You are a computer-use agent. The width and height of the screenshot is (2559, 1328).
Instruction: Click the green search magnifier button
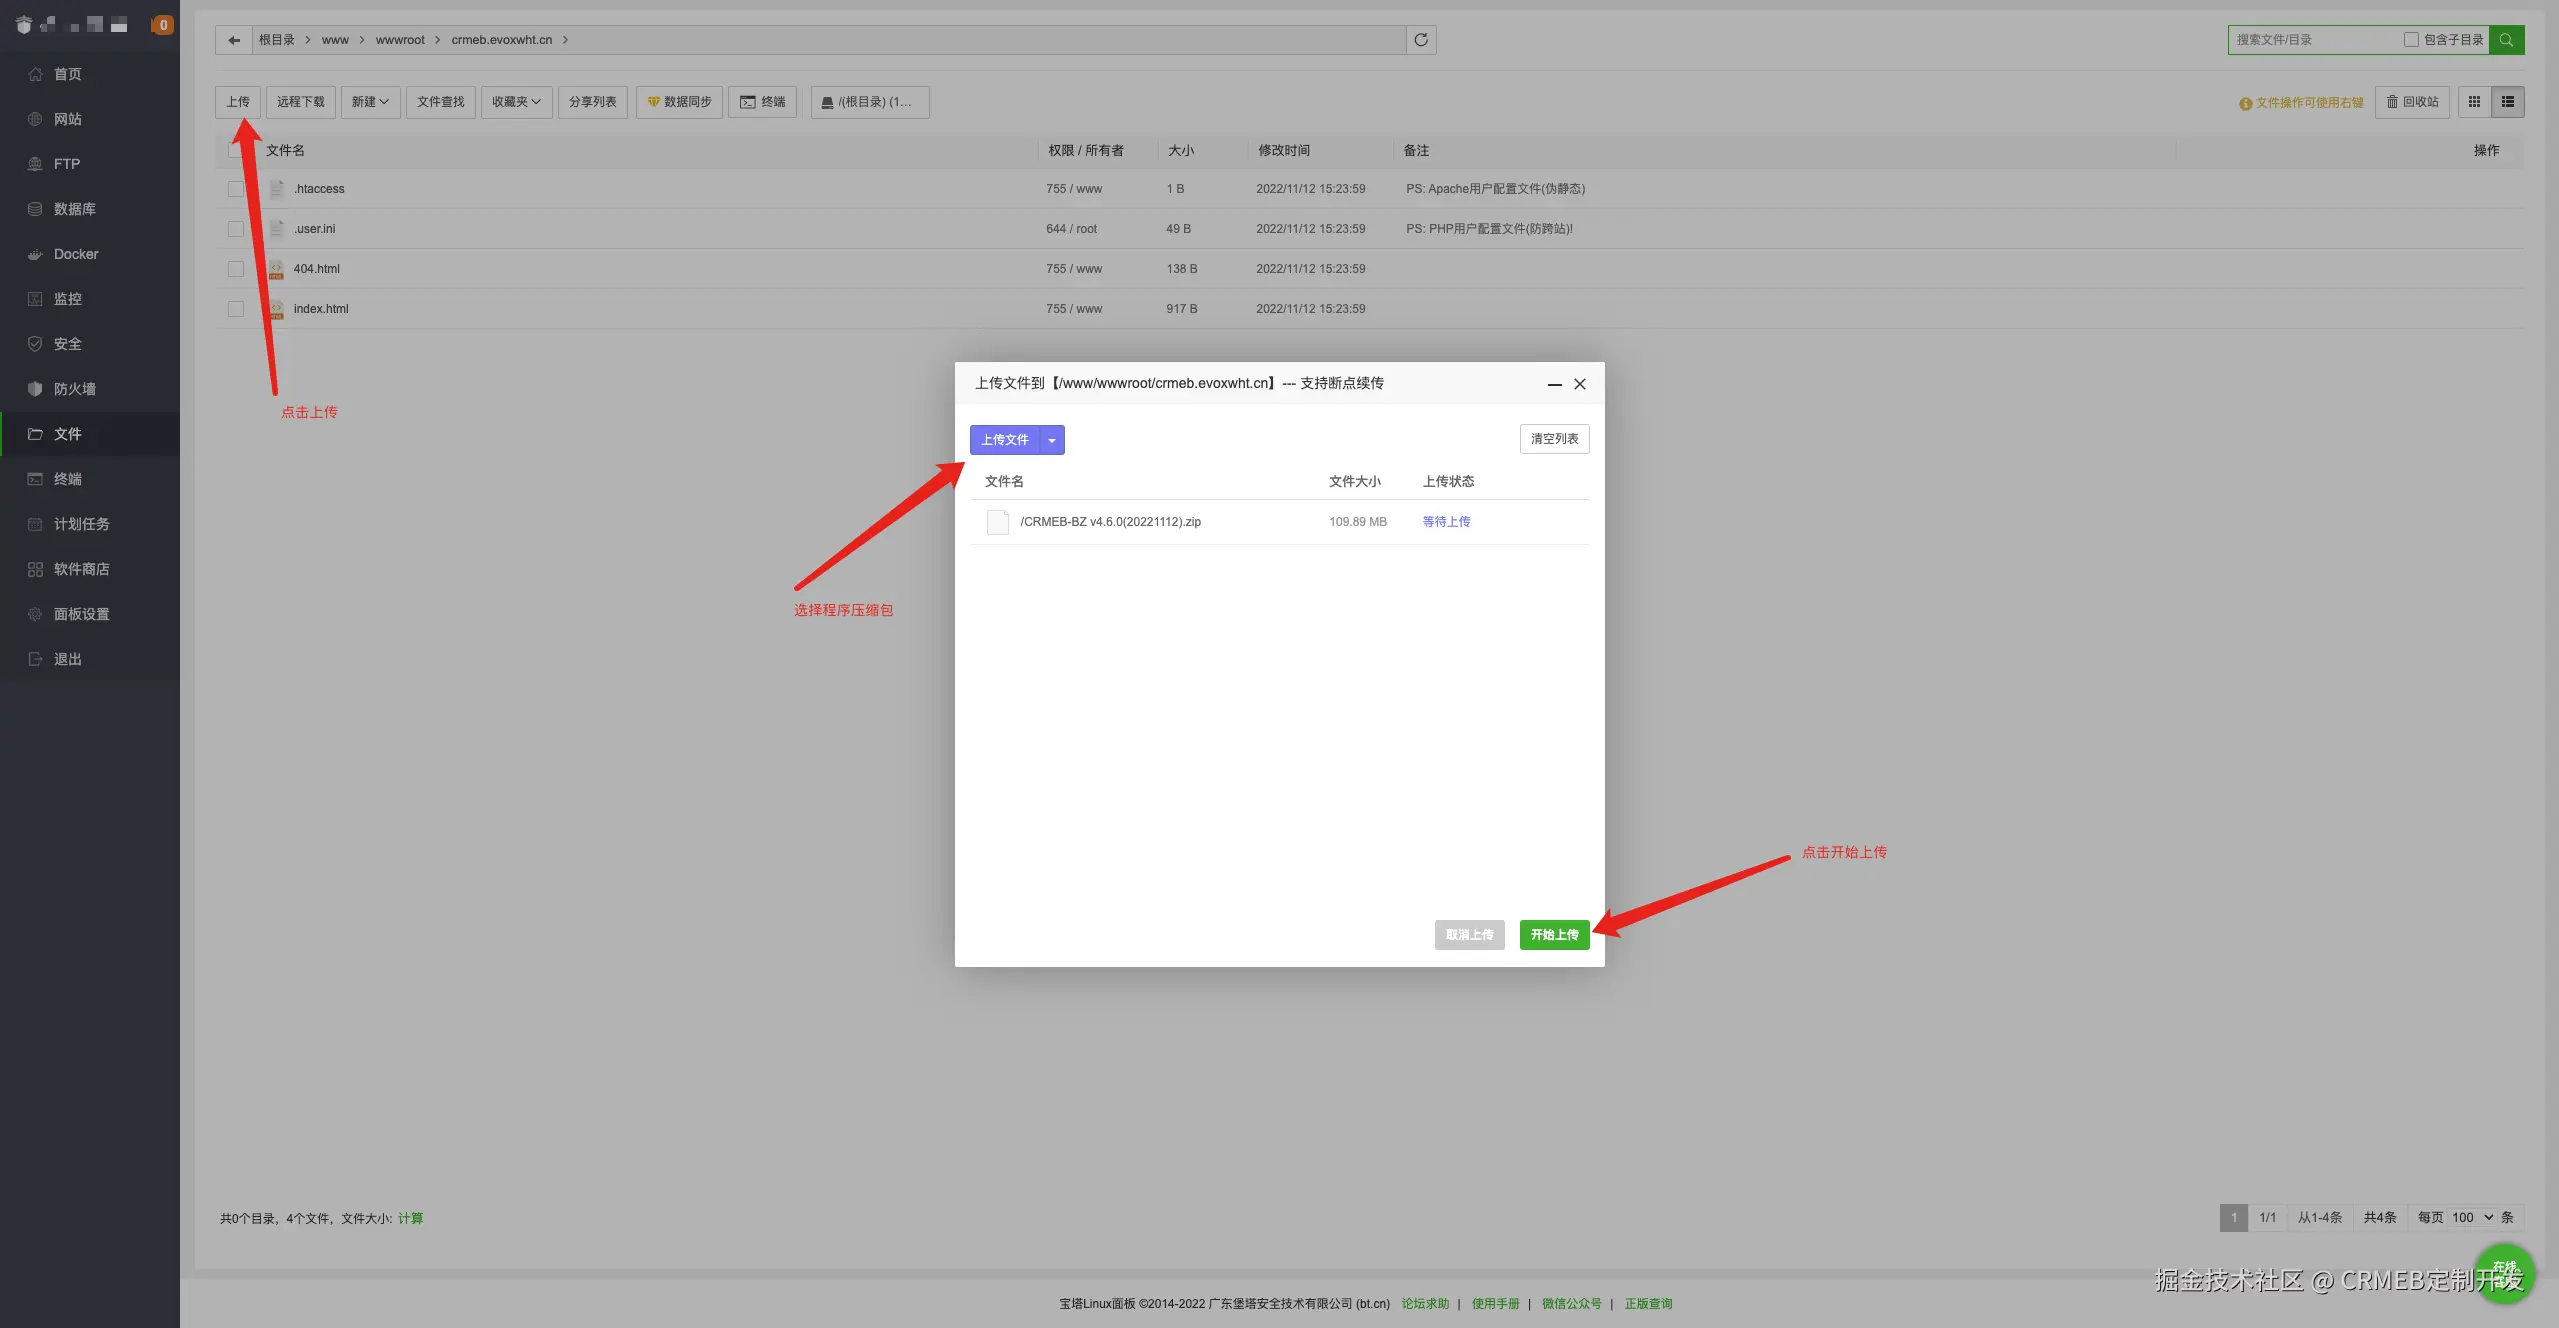tap(2506, 40)
